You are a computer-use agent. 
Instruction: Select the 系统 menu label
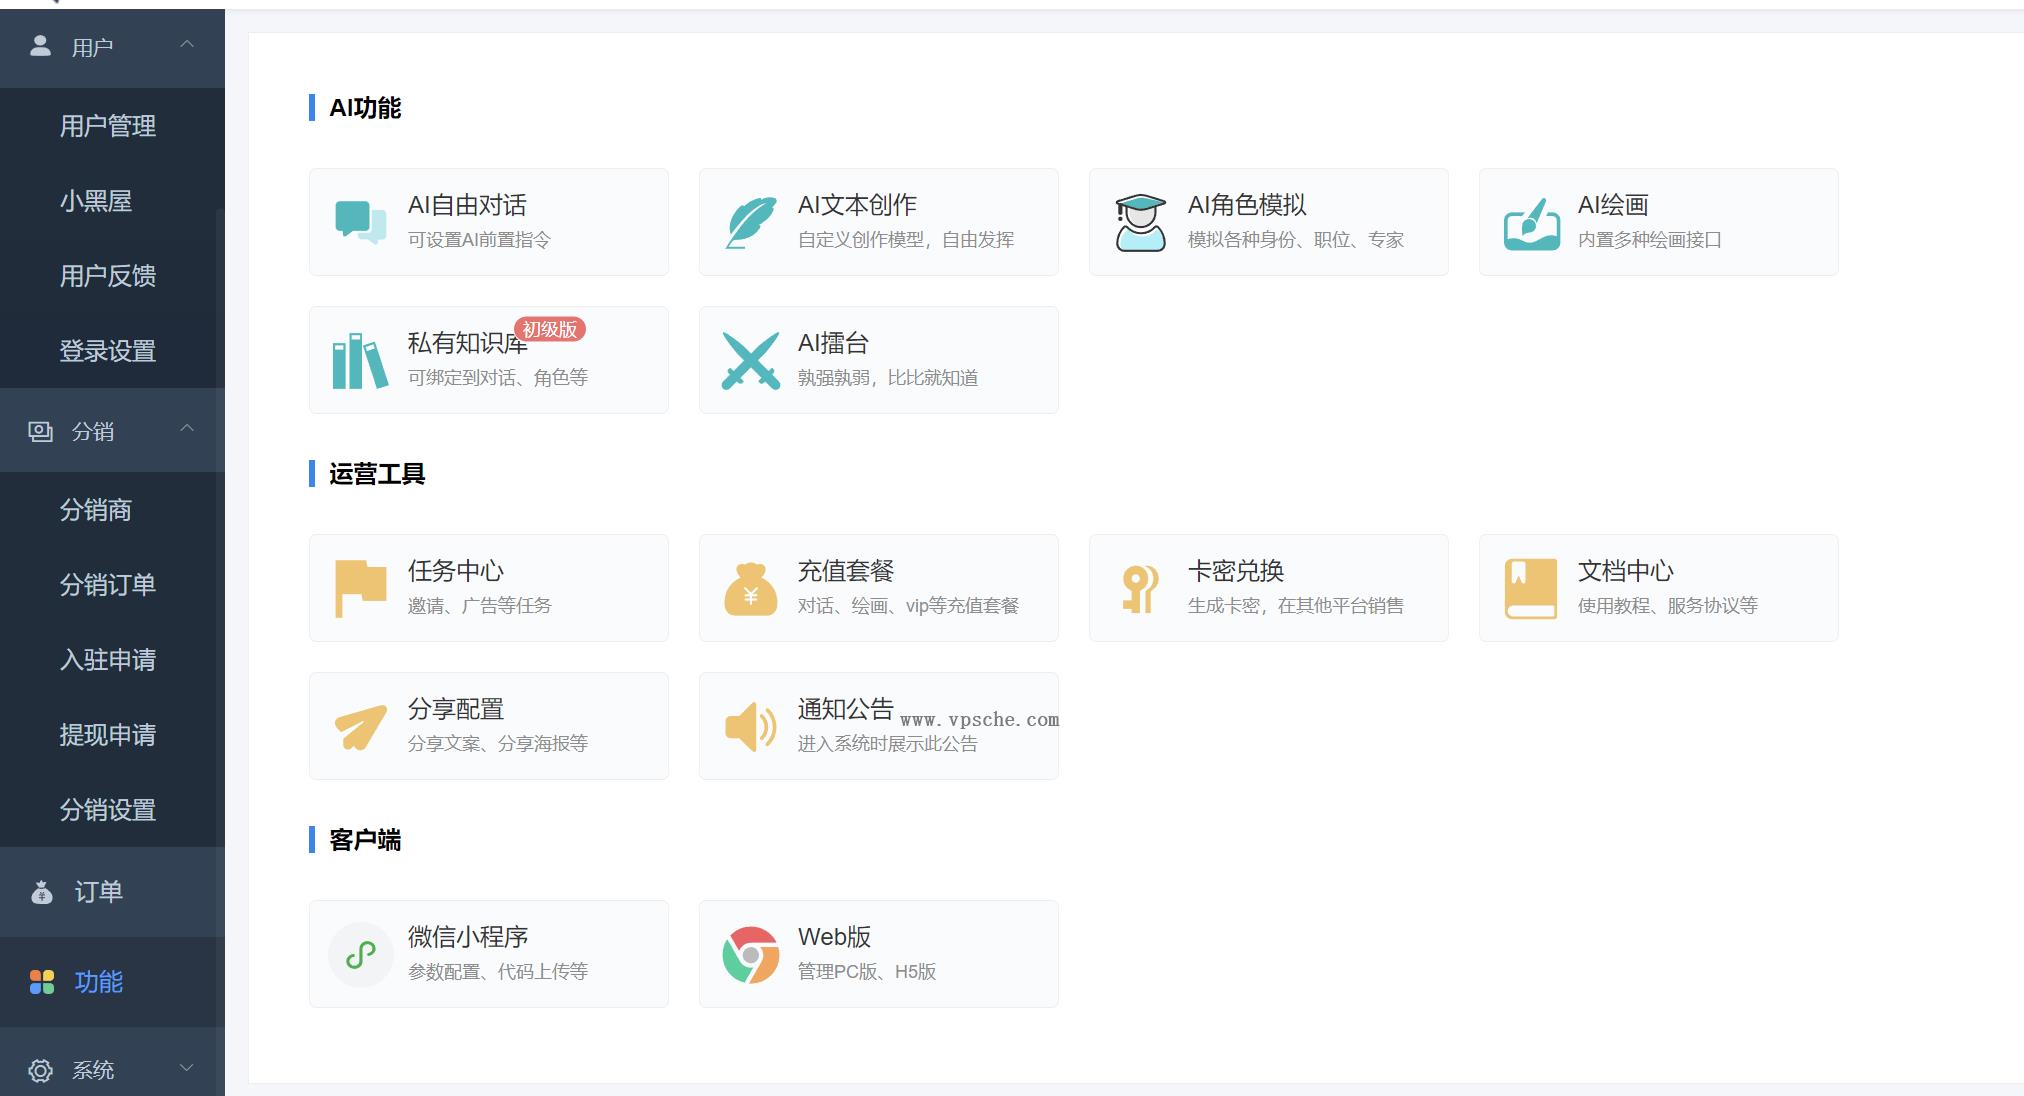point(93,1071)
